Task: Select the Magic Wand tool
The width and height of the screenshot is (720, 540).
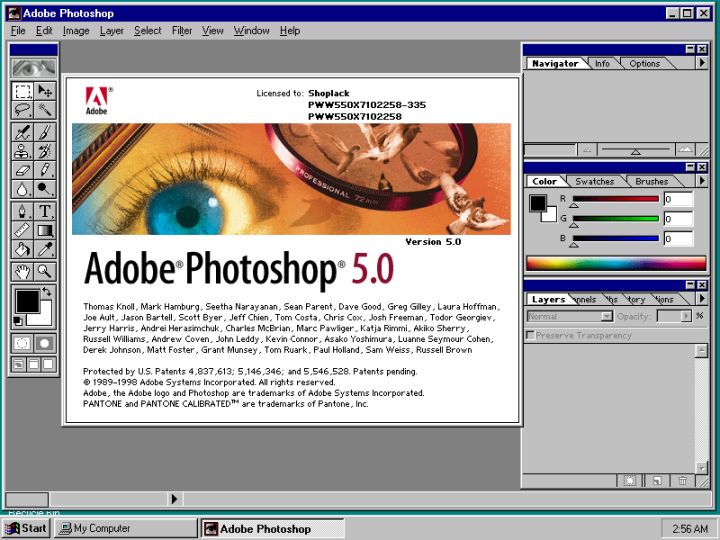Action: point(45,110)
